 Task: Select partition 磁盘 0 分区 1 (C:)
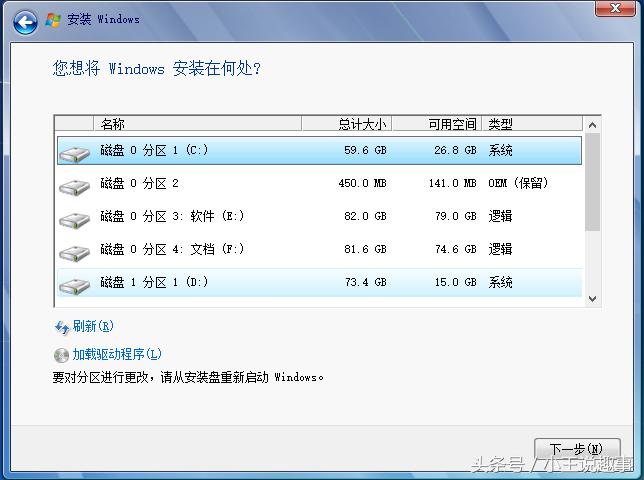(319, 151)
